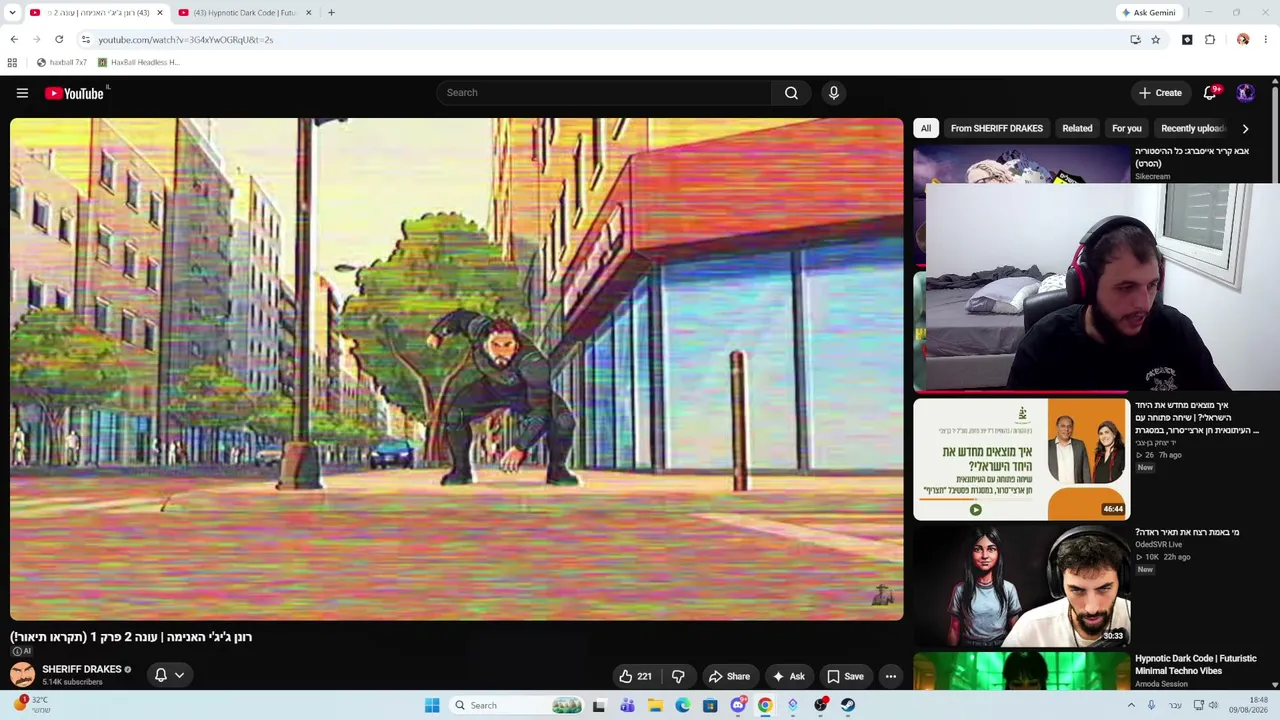Open the YouTube guide hamburger menu
This screenshot has width=1280, height=720.
click(22, 93)
